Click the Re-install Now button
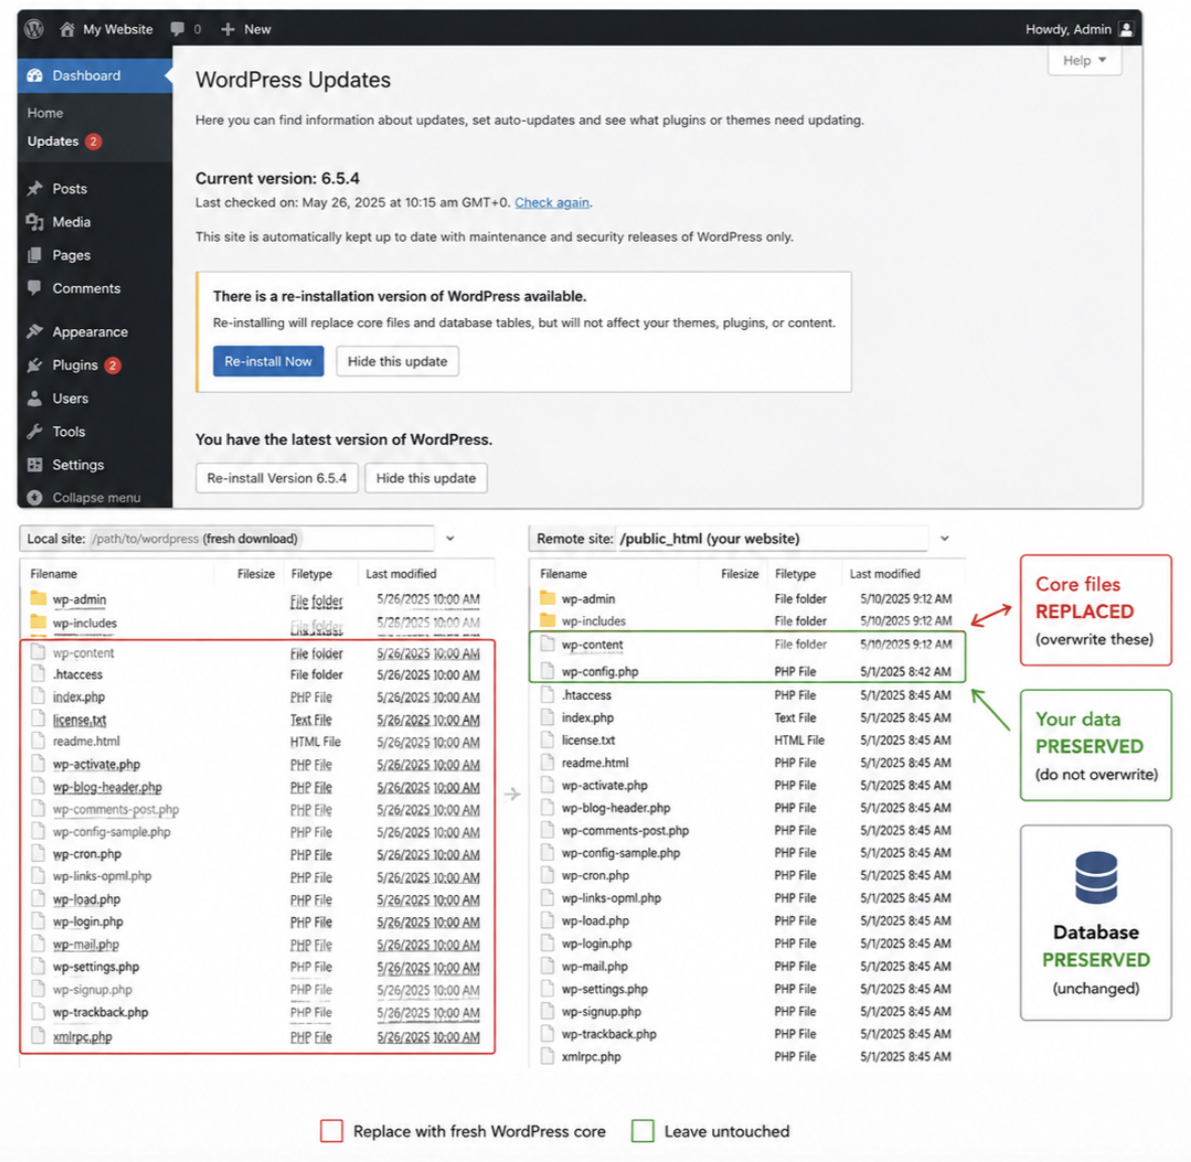1191x1162 pixels. point(268,361)
